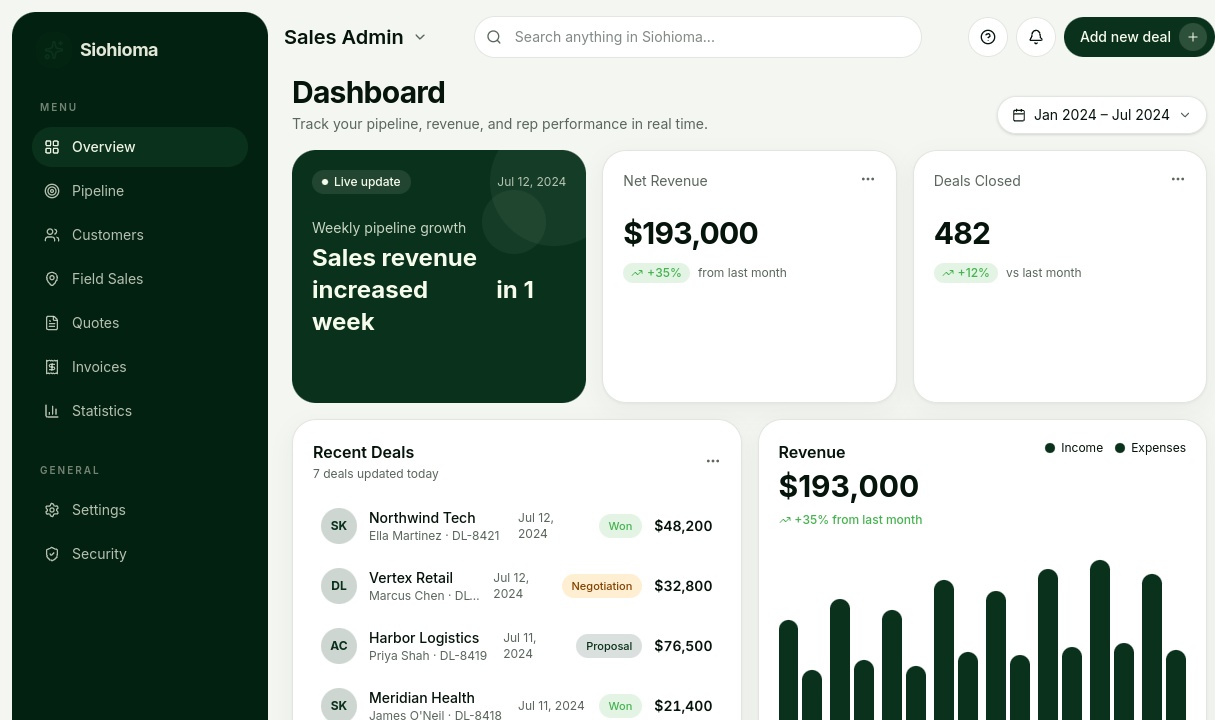Click the Search anything in Siohioma field
The image size is (1215, 720).
click(x=698, y=37)
